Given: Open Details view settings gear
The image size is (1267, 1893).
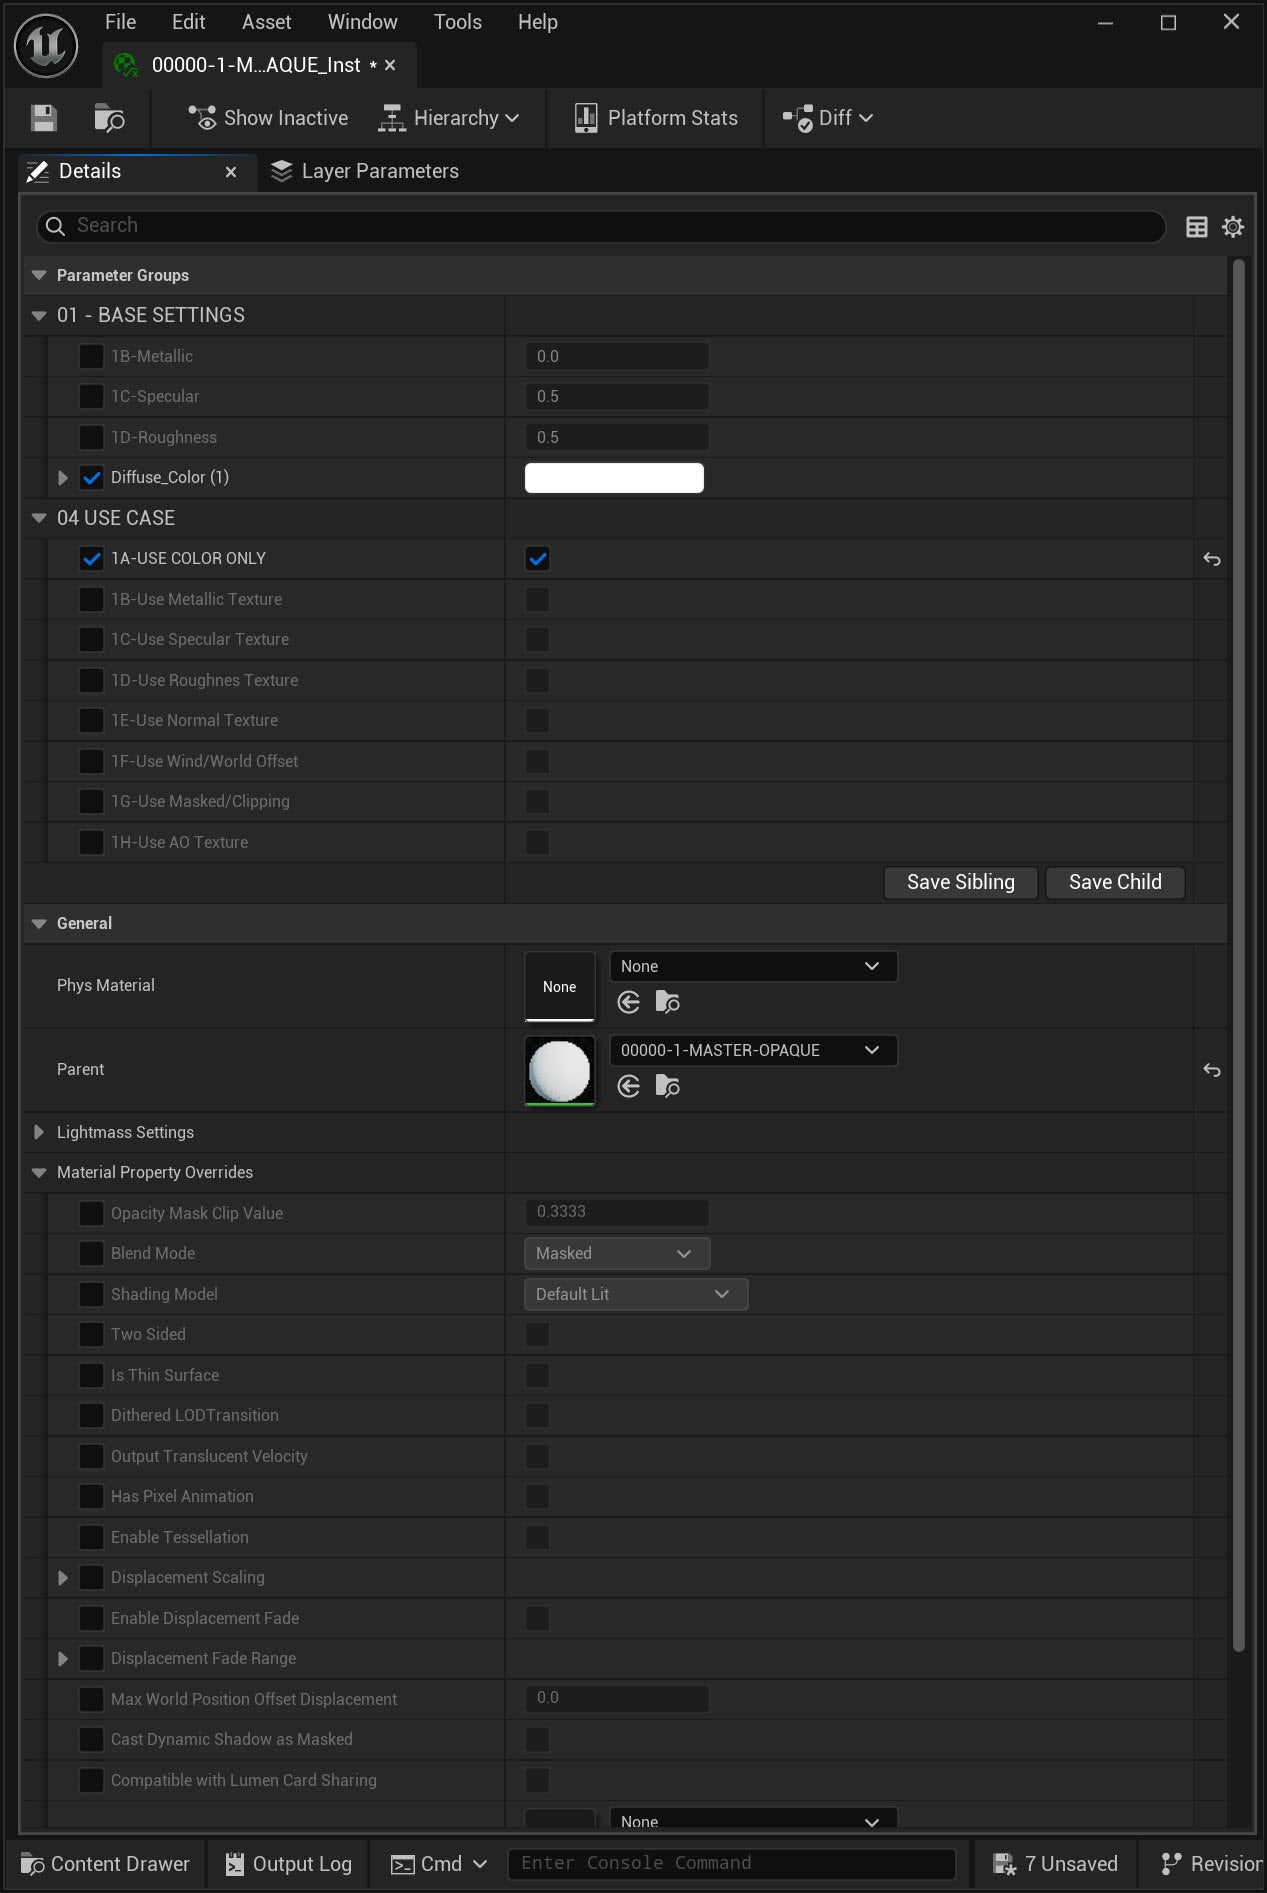Looking at the screenshot, I should 1233,227.
